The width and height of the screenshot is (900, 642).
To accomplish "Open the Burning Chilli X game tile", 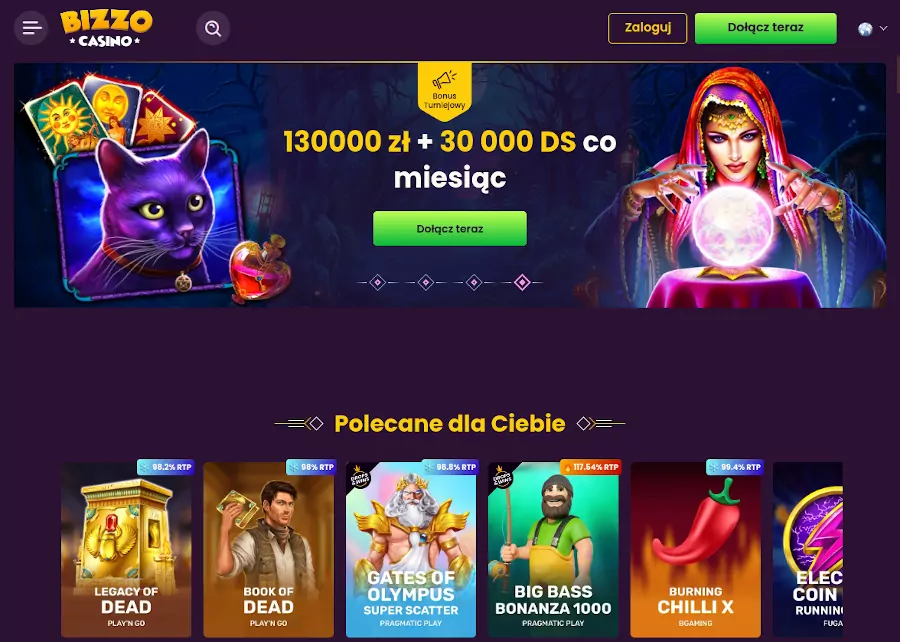I will coord(696,550).
